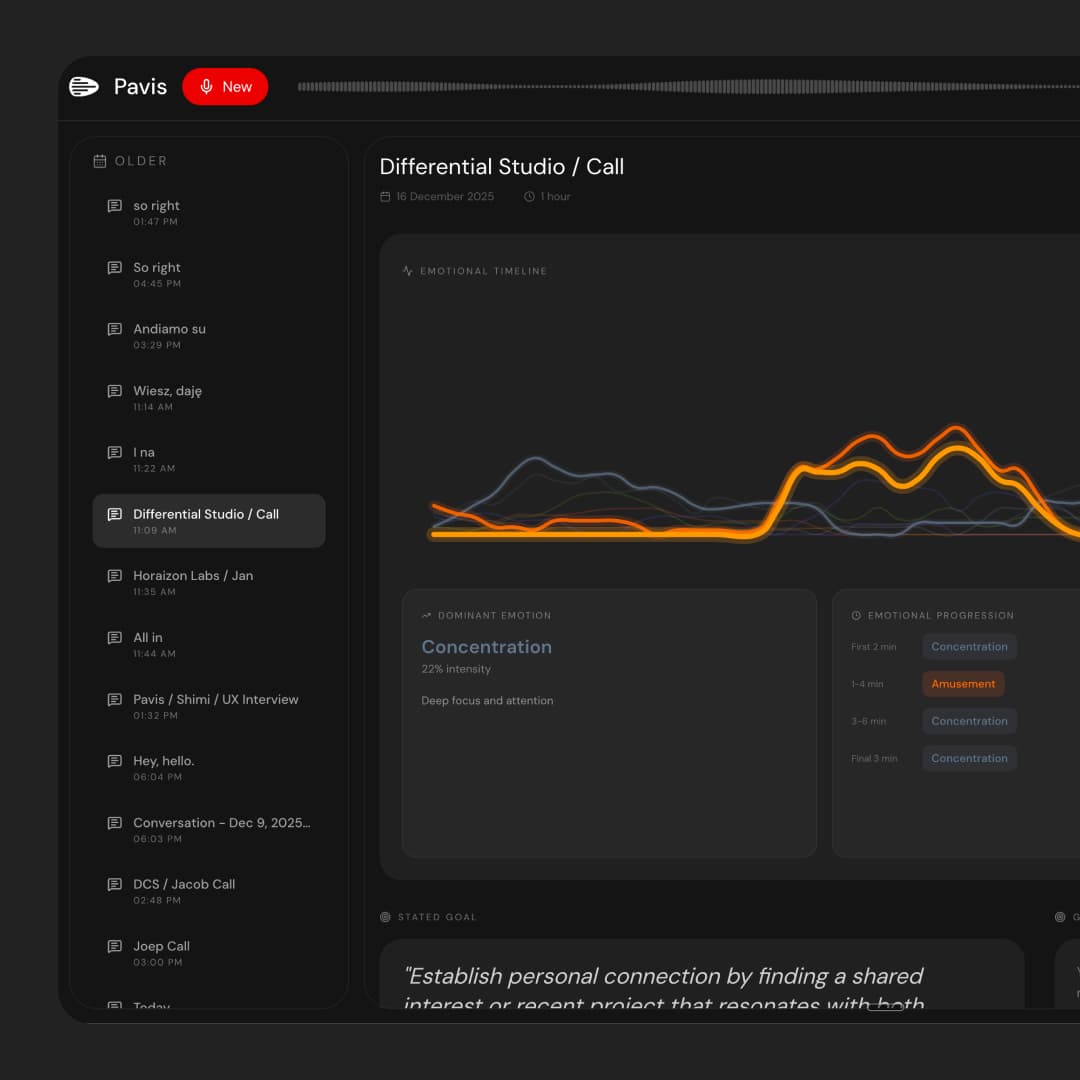The image size is (1080, 1080).
Task: Click the stated goal quote card
Action: coord(702,975)
